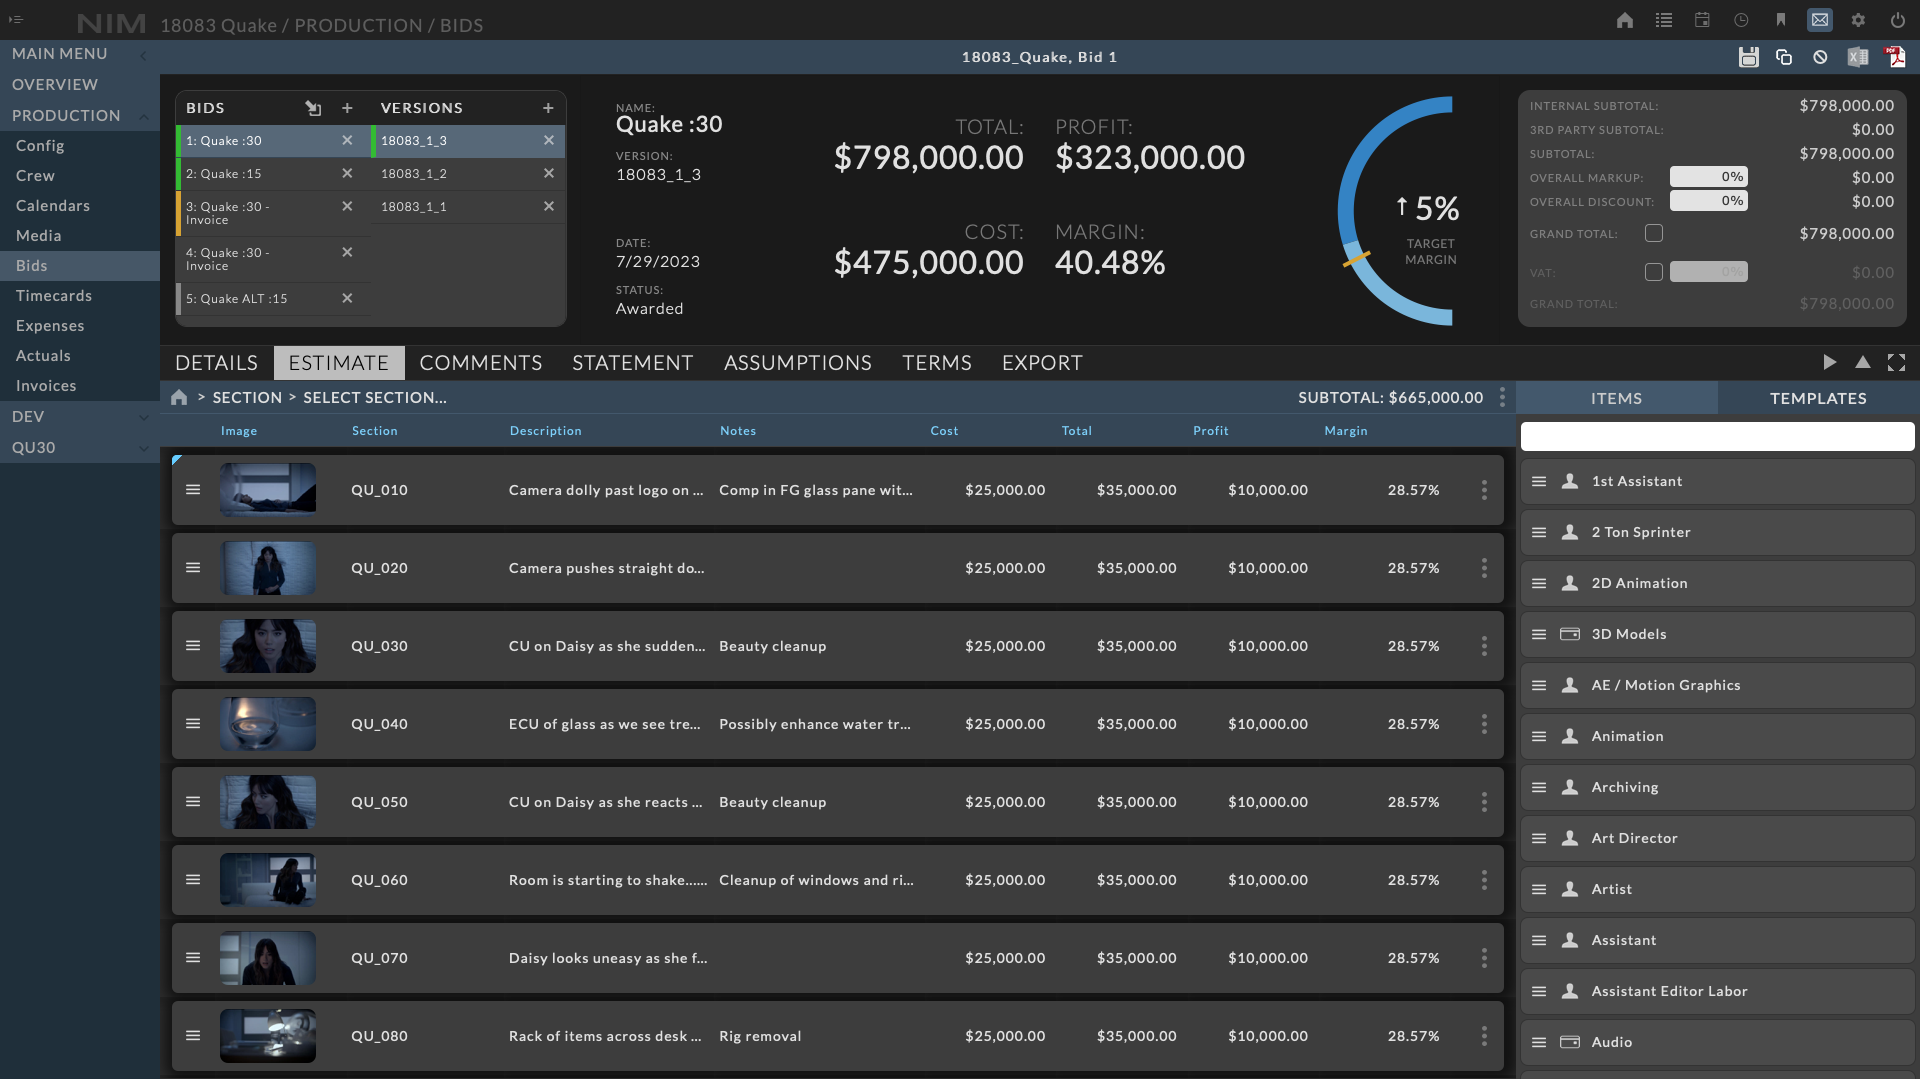1920x1079 pixels.
Task: Save the current bid
Action: click(x=1748, y=57)
